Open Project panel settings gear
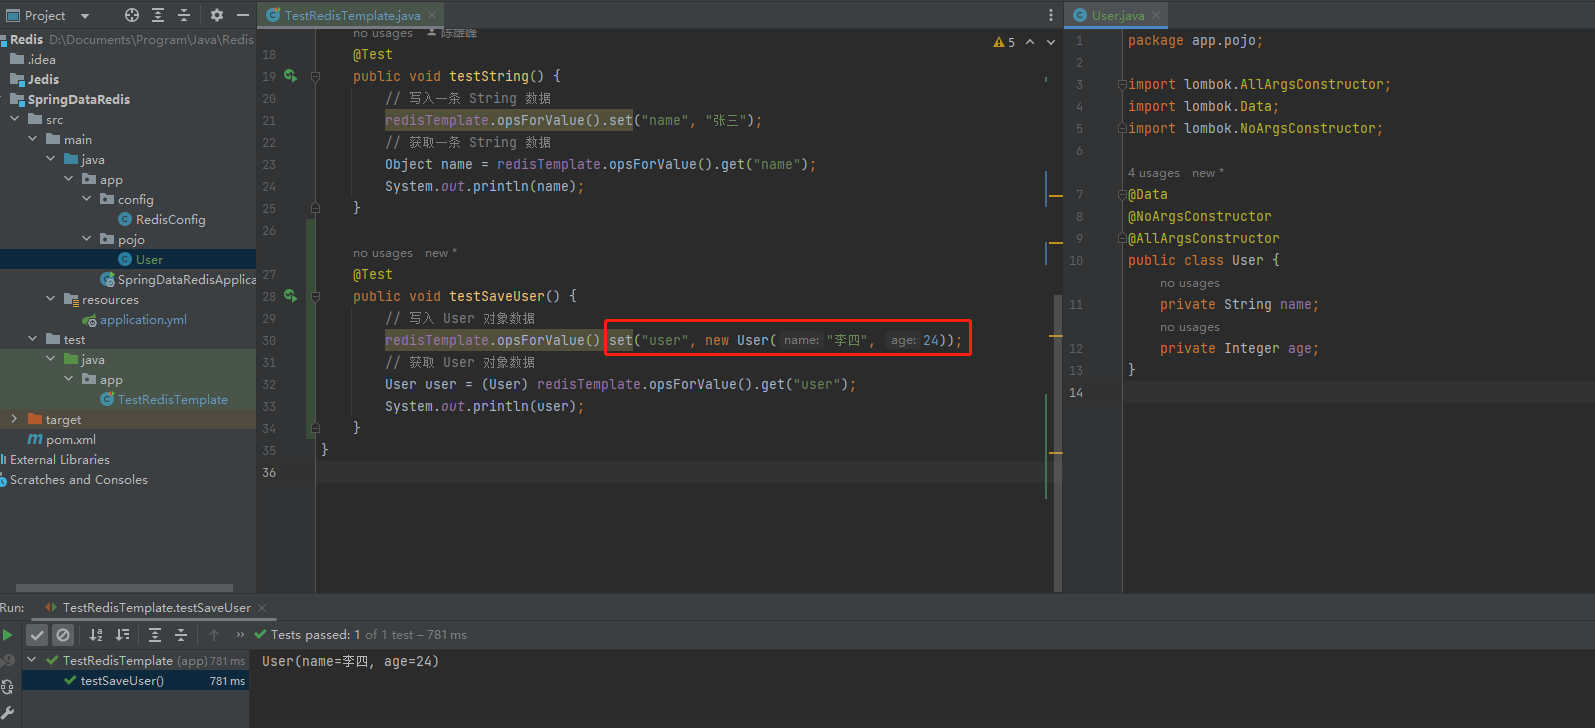This screenshot has height=728, width=1595. [x=217, y=15]
